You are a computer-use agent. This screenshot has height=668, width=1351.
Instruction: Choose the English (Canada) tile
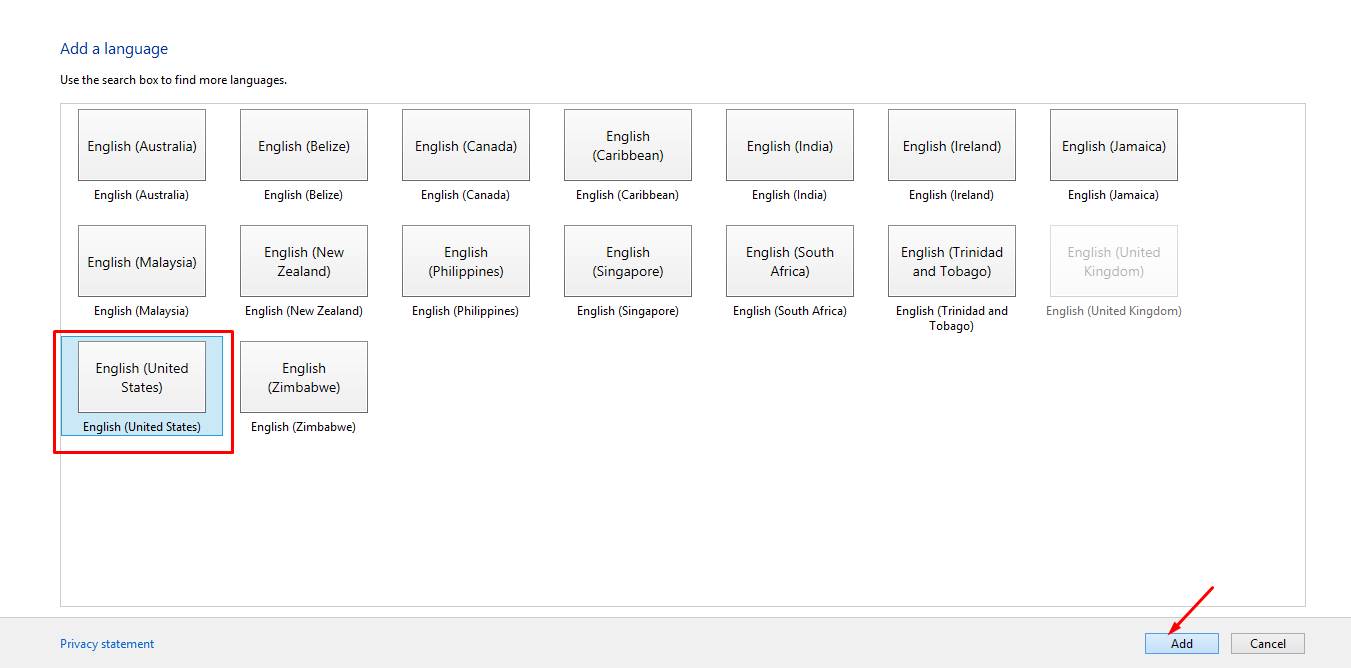466,146
